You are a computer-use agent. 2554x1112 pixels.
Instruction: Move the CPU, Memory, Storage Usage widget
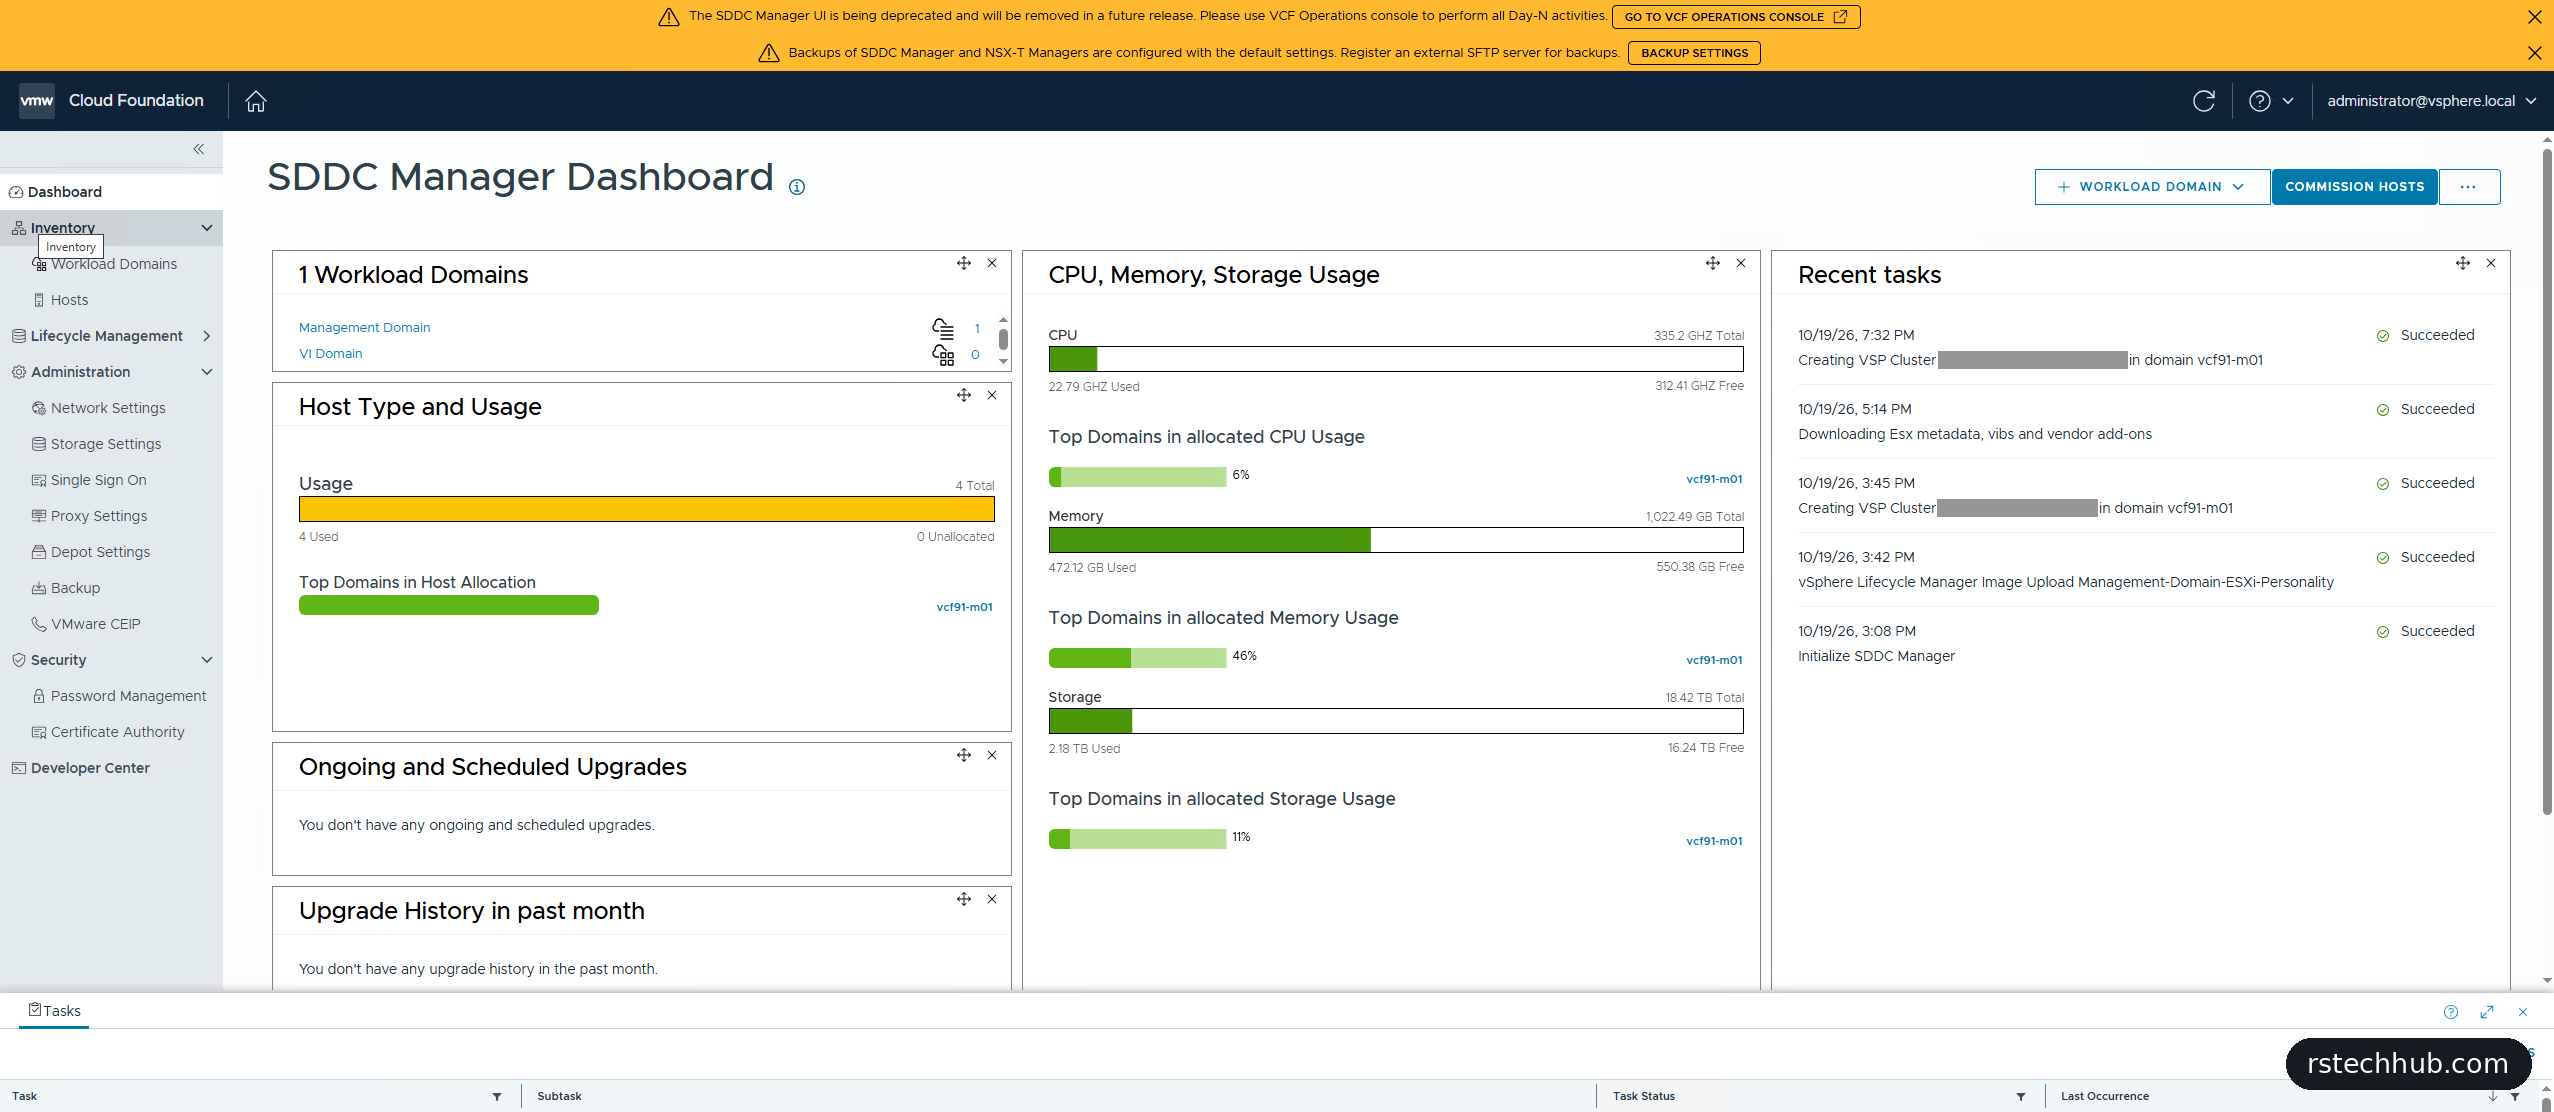(1713, 263)
